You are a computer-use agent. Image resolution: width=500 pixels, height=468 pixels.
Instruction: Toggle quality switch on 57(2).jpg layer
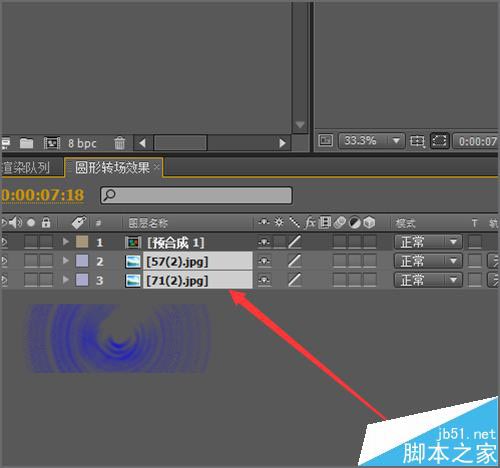click(x=295, y=261)
